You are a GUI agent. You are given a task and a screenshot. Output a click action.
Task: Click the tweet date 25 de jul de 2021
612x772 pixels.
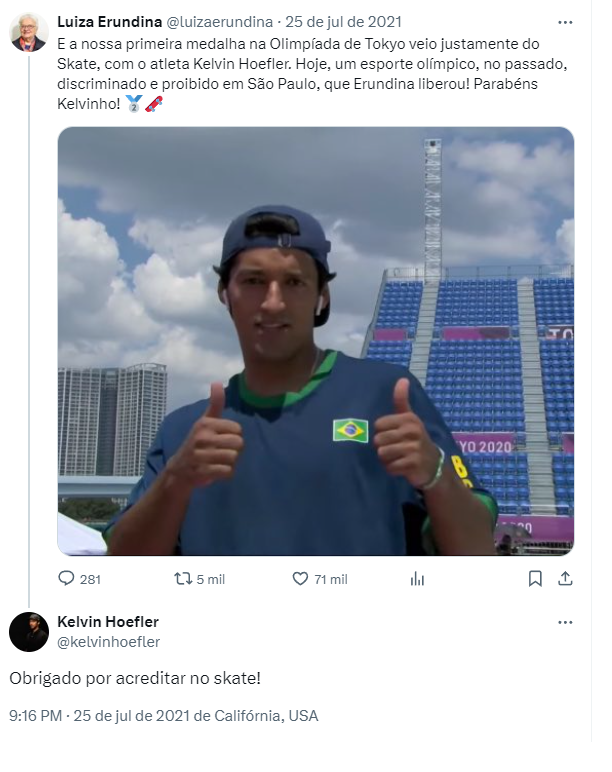click(x=343, y=19)
